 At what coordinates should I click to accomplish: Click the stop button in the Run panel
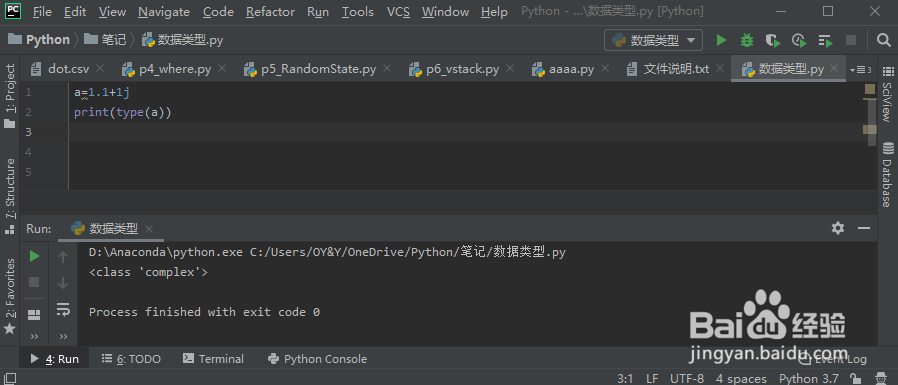tap(34, 282)
